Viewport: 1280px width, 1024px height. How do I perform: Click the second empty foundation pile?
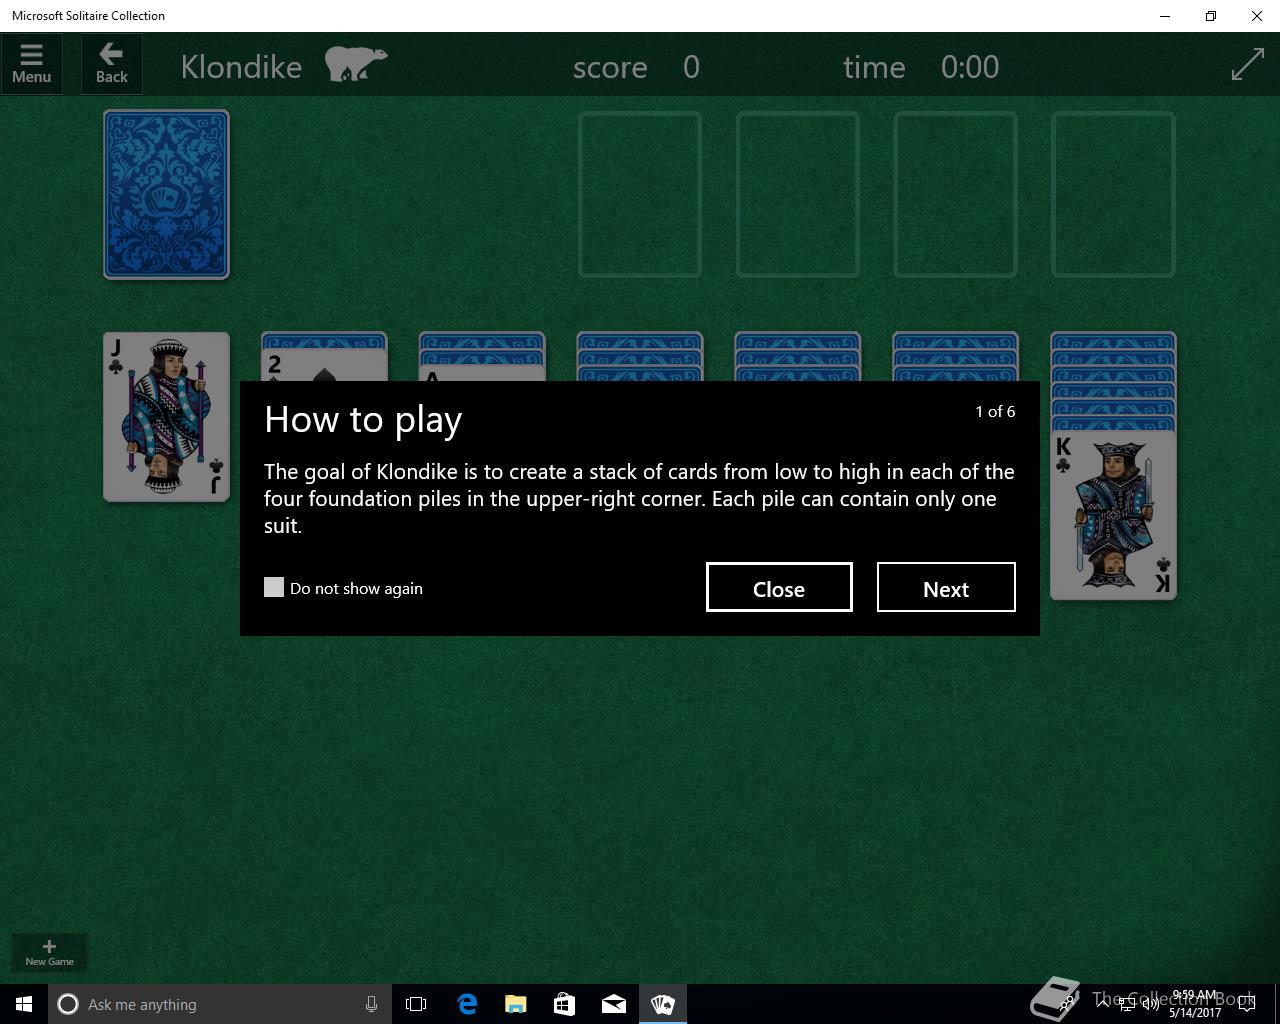click(798, 194)
